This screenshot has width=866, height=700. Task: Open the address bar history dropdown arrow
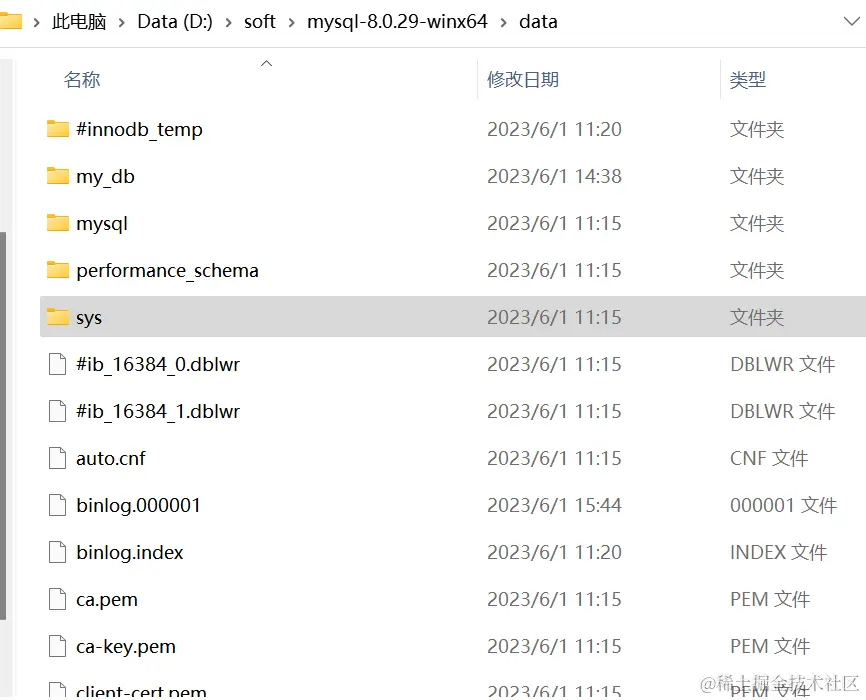pyautogui.click(x=852, y=22)
